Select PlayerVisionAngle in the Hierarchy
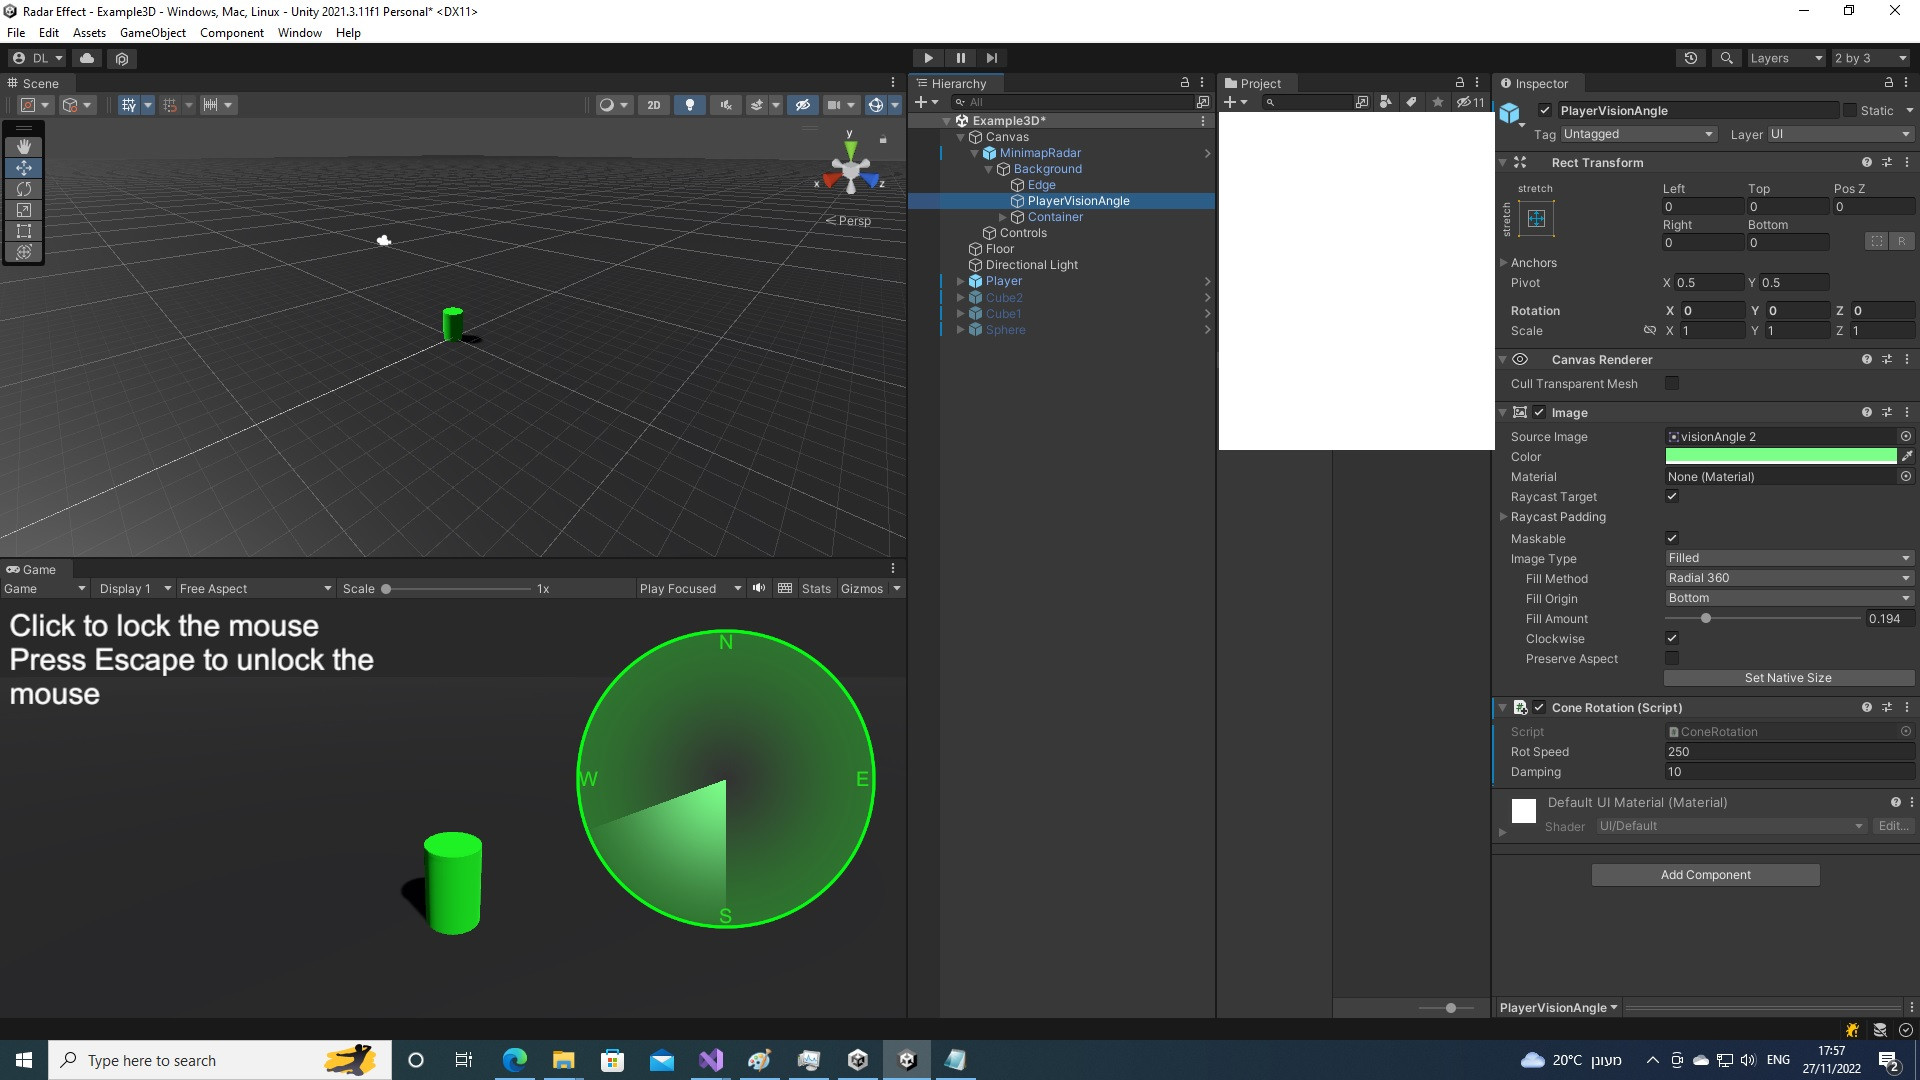 (1078, 201)
